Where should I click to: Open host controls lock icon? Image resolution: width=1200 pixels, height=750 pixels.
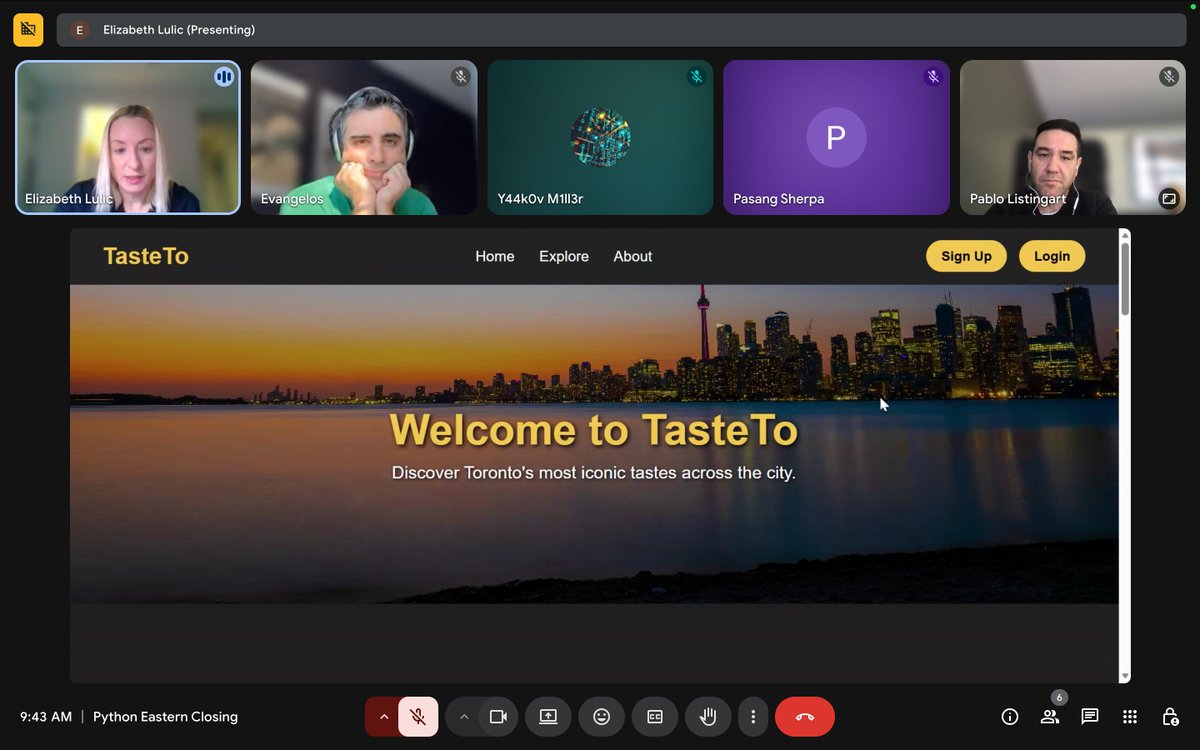click(x=1170, y=716)
